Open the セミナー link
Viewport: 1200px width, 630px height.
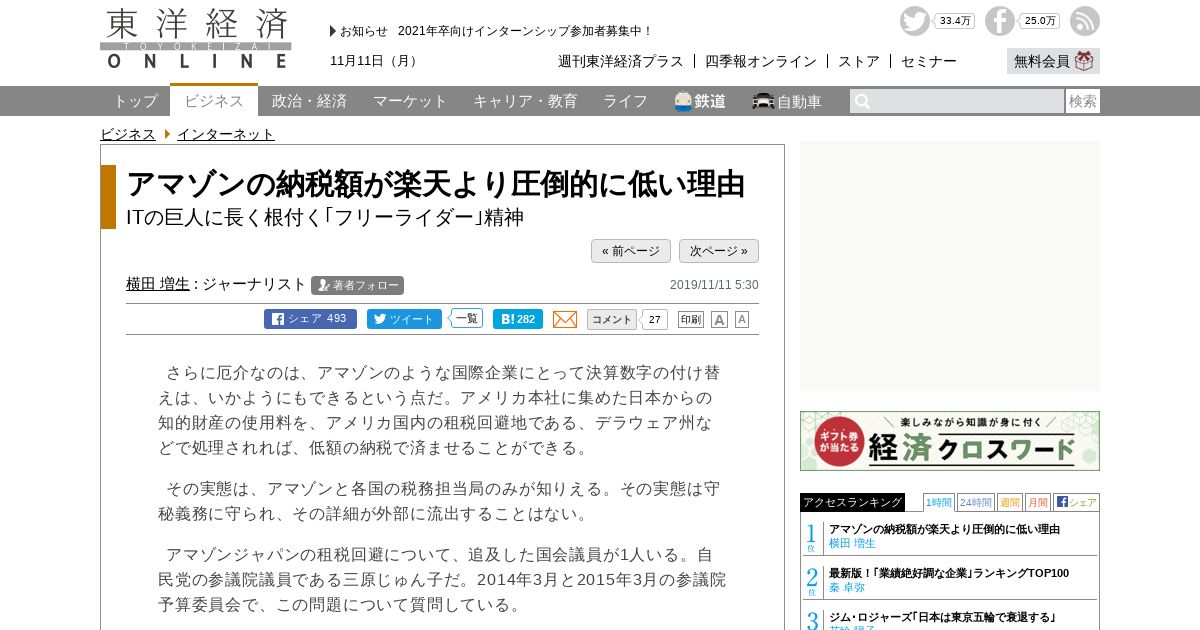929,61
